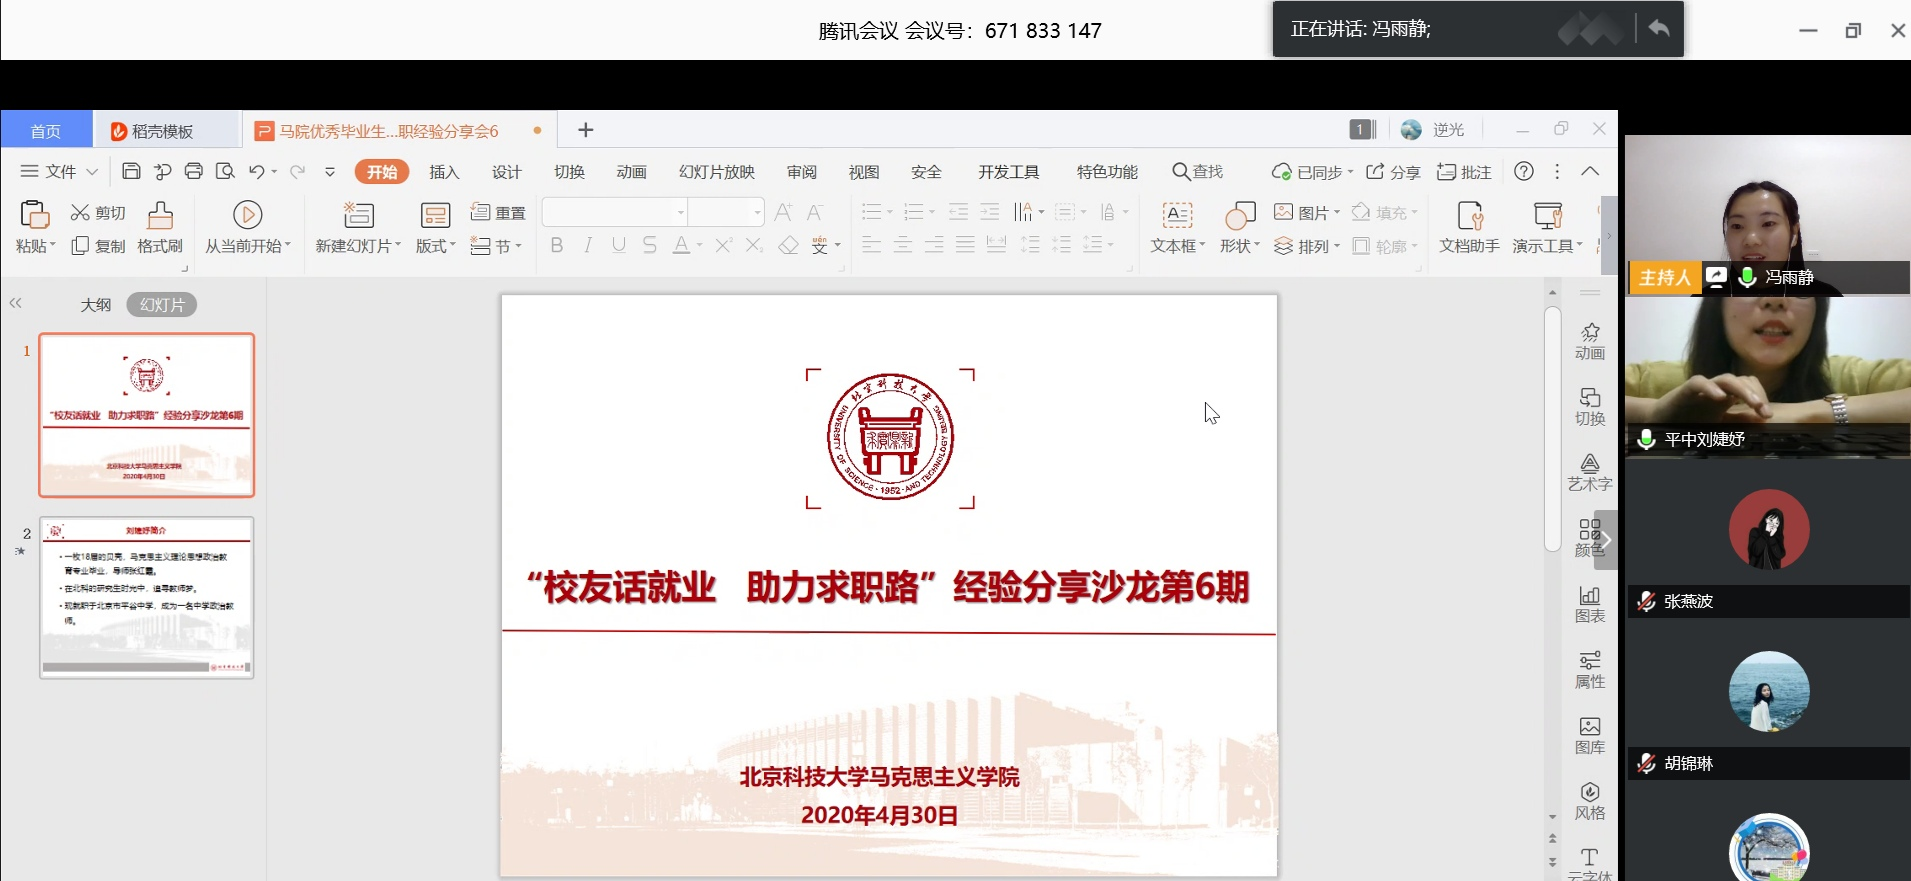Toggle Bold formatting
Image resolution: width=1911 pixels, height=881 pixels.
click(557, 245)
